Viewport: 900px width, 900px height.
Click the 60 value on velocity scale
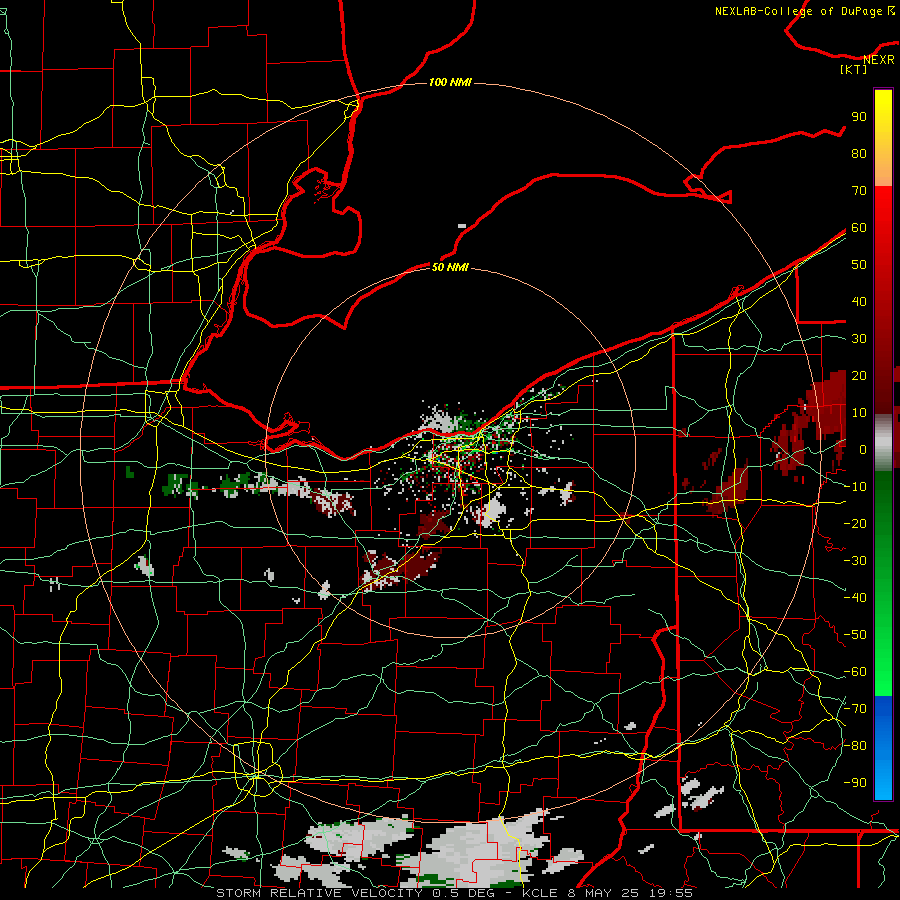859,228
